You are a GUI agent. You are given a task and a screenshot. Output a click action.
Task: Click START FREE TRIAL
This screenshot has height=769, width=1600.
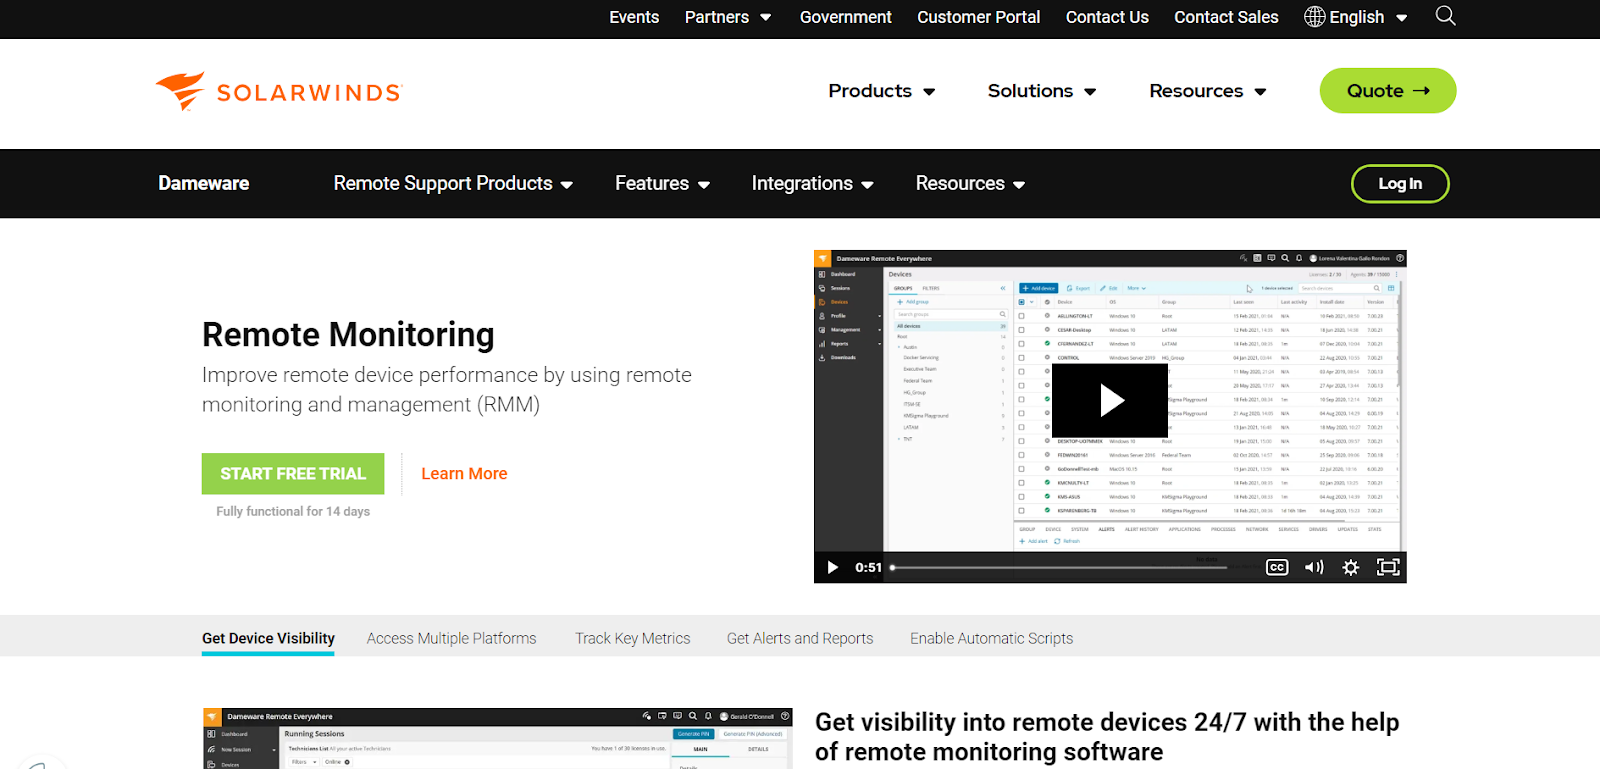pos(293,474)
